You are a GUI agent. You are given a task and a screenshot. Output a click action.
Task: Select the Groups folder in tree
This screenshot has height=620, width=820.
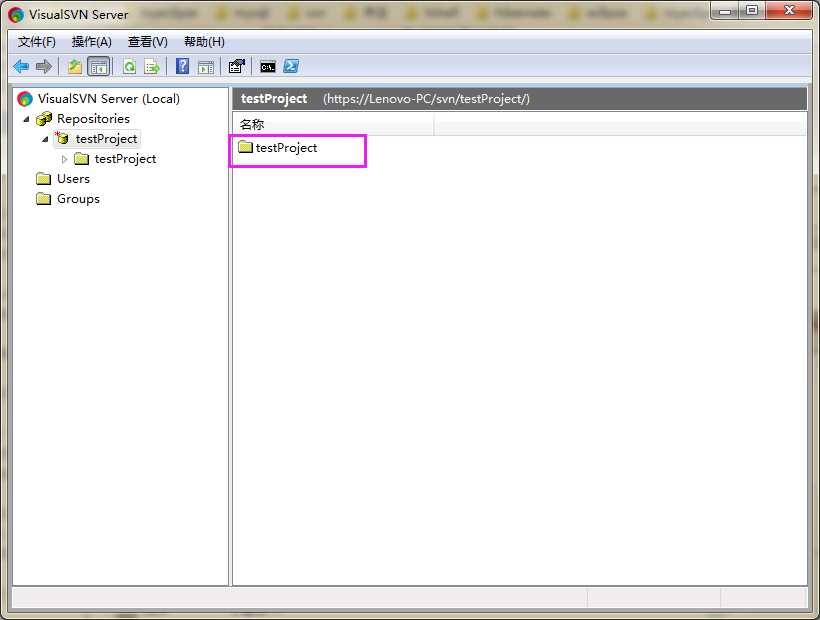[x=78, y=199]
